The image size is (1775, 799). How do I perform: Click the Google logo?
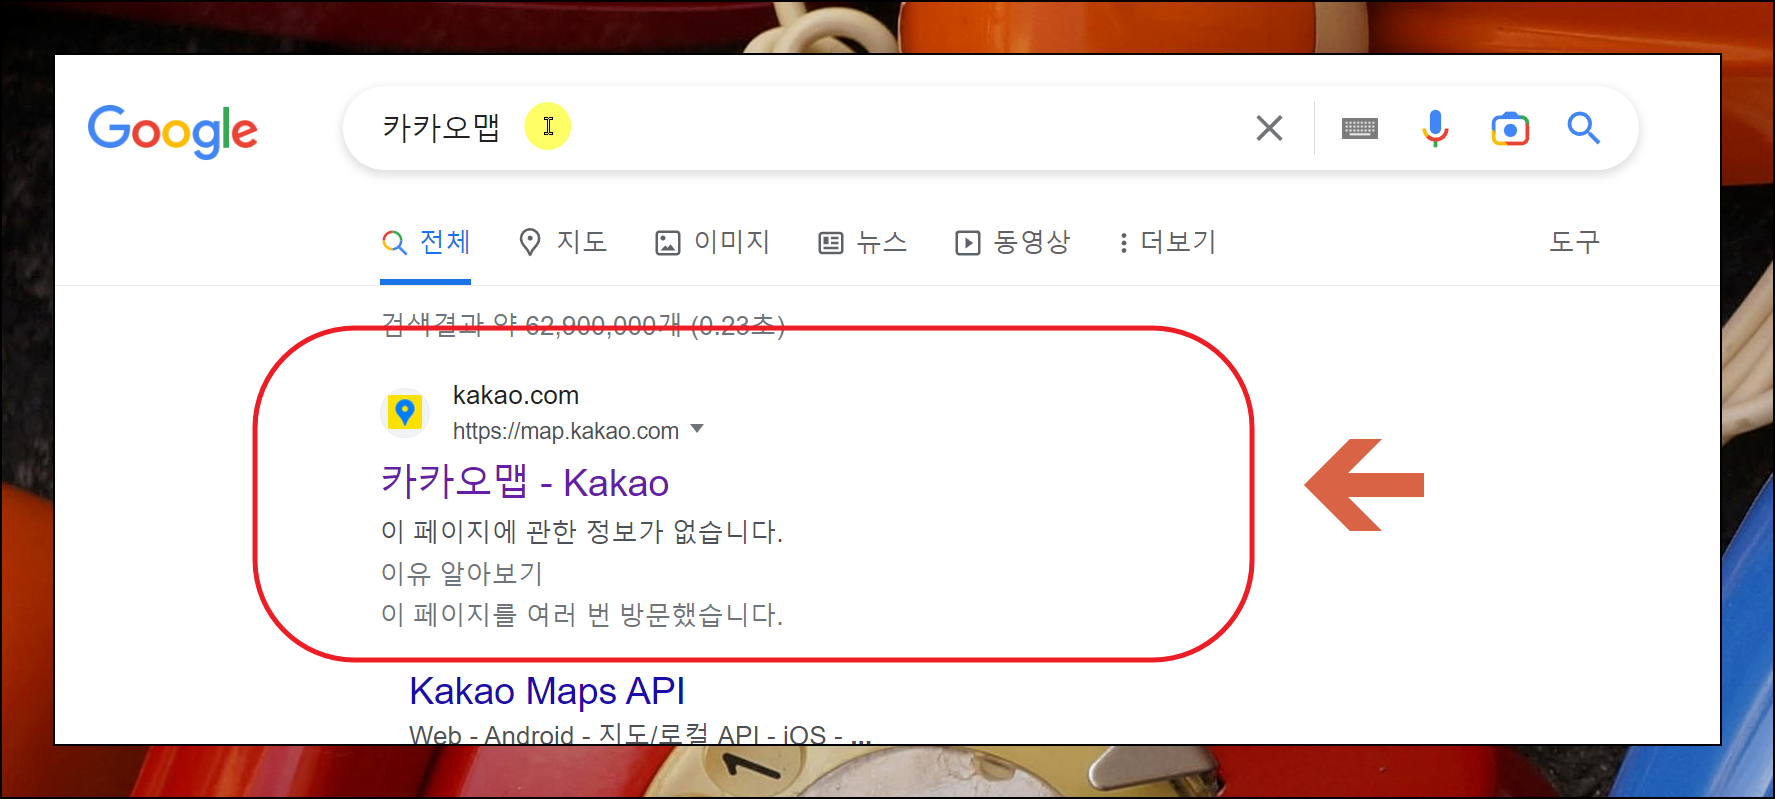click(172, 131)
